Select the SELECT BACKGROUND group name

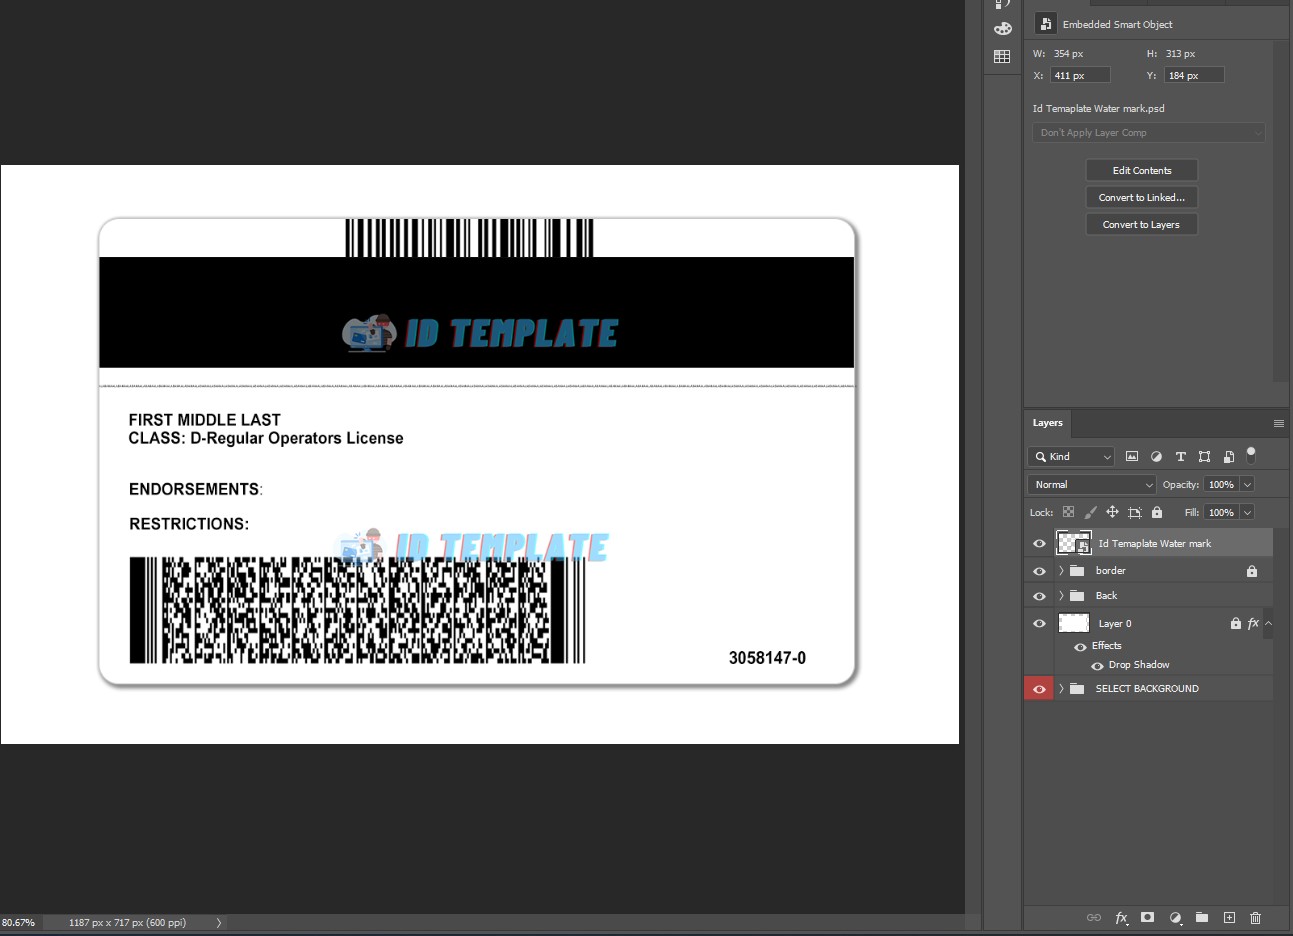pos(1147,689)
